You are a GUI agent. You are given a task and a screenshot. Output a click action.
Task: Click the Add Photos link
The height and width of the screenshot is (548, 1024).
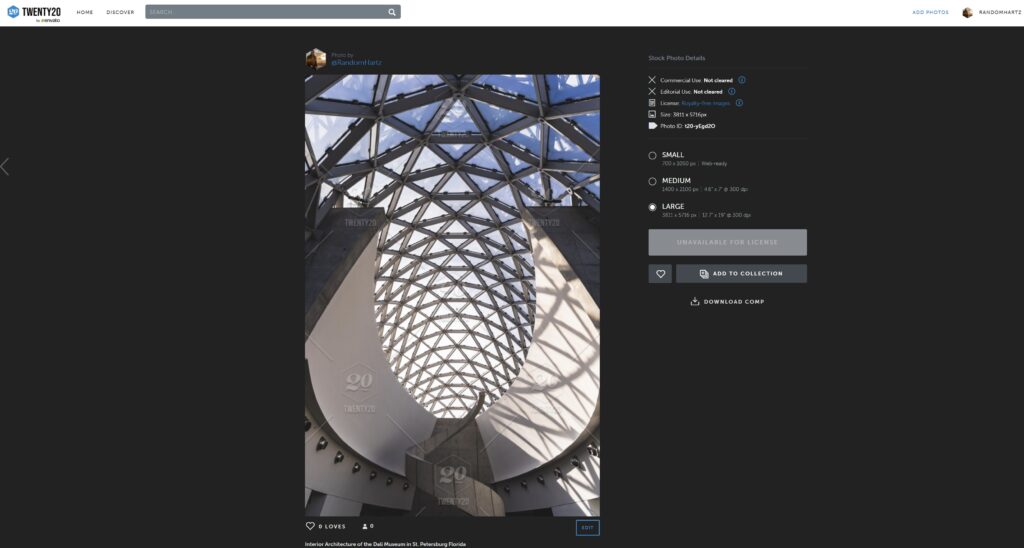(x=931, y=12)
